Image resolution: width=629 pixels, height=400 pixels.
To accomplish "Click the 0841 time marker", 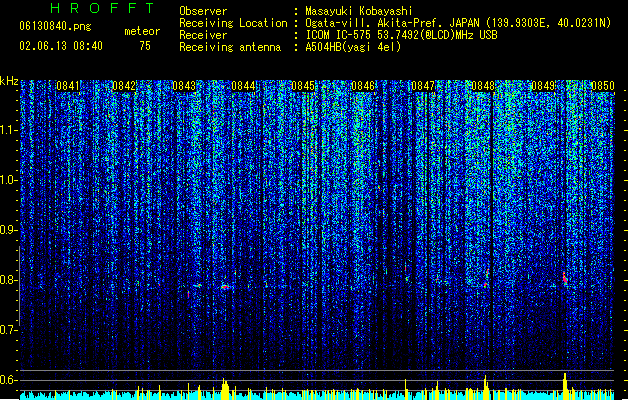I will pos(68,86).
